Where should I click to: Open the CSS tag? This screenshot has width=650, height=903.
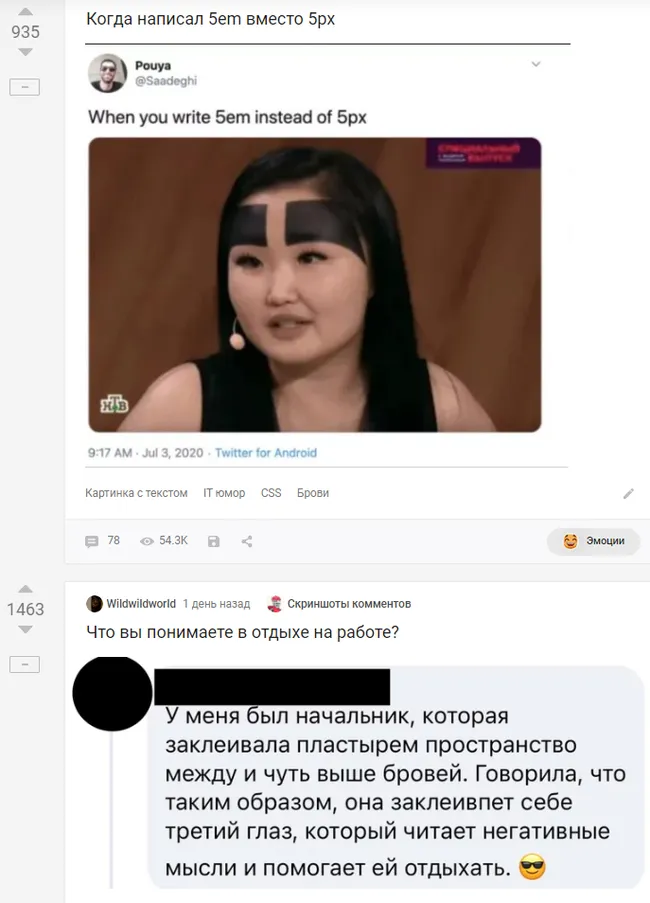tap(271, 493)
